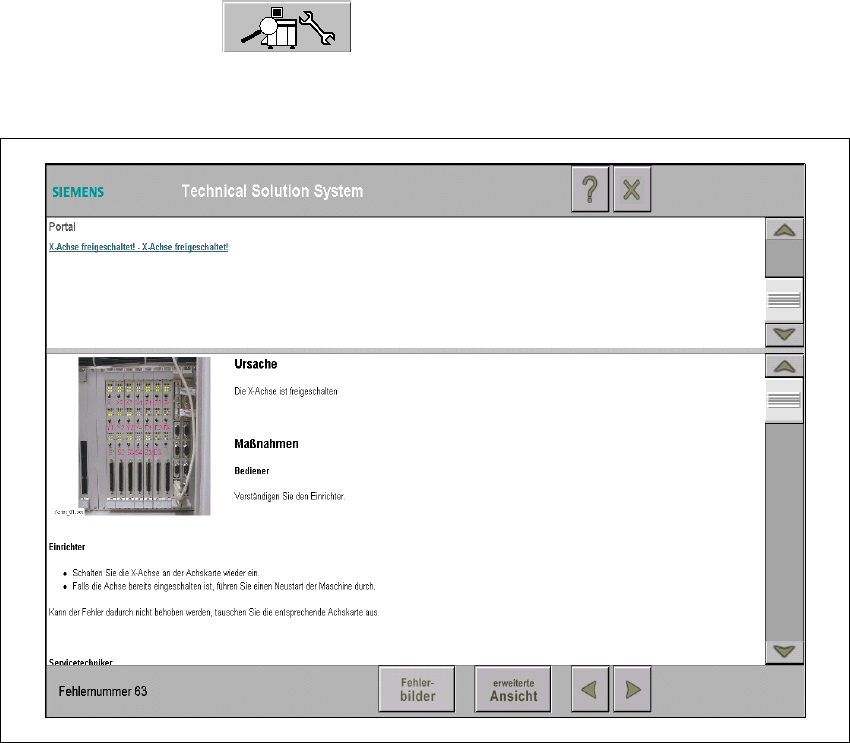Click the text 'Die X-Achse ist freigeschalten'
850x743 pixels.
pyautogui.click(x=286, y=391)
